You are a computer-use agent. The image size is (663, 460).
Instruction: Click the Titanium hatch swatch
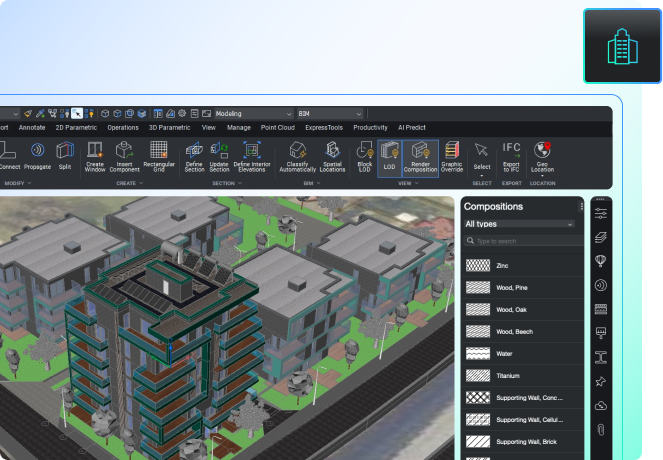tap(478, 375)
